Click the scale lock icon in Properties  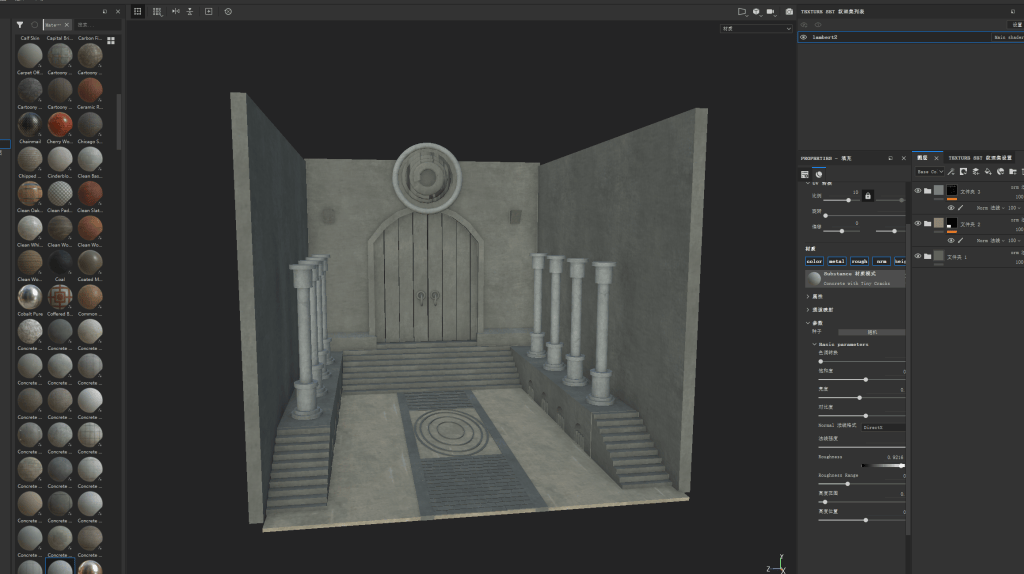[868, 196]
